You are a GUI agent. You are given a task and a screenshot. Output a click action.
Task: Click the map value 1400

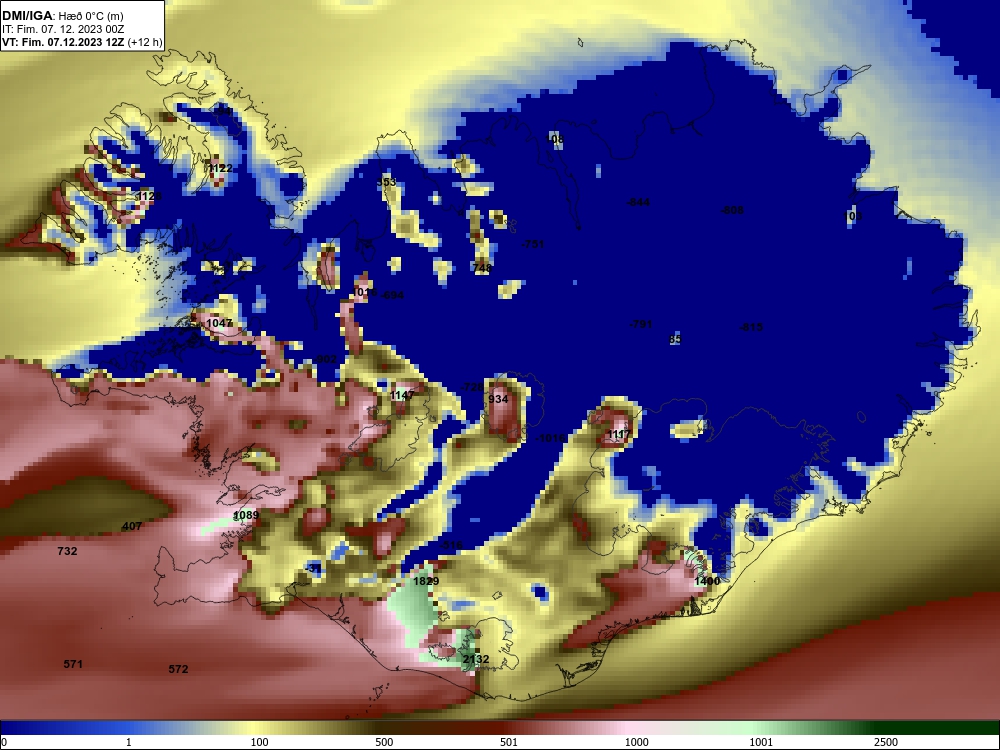point(707,581)
